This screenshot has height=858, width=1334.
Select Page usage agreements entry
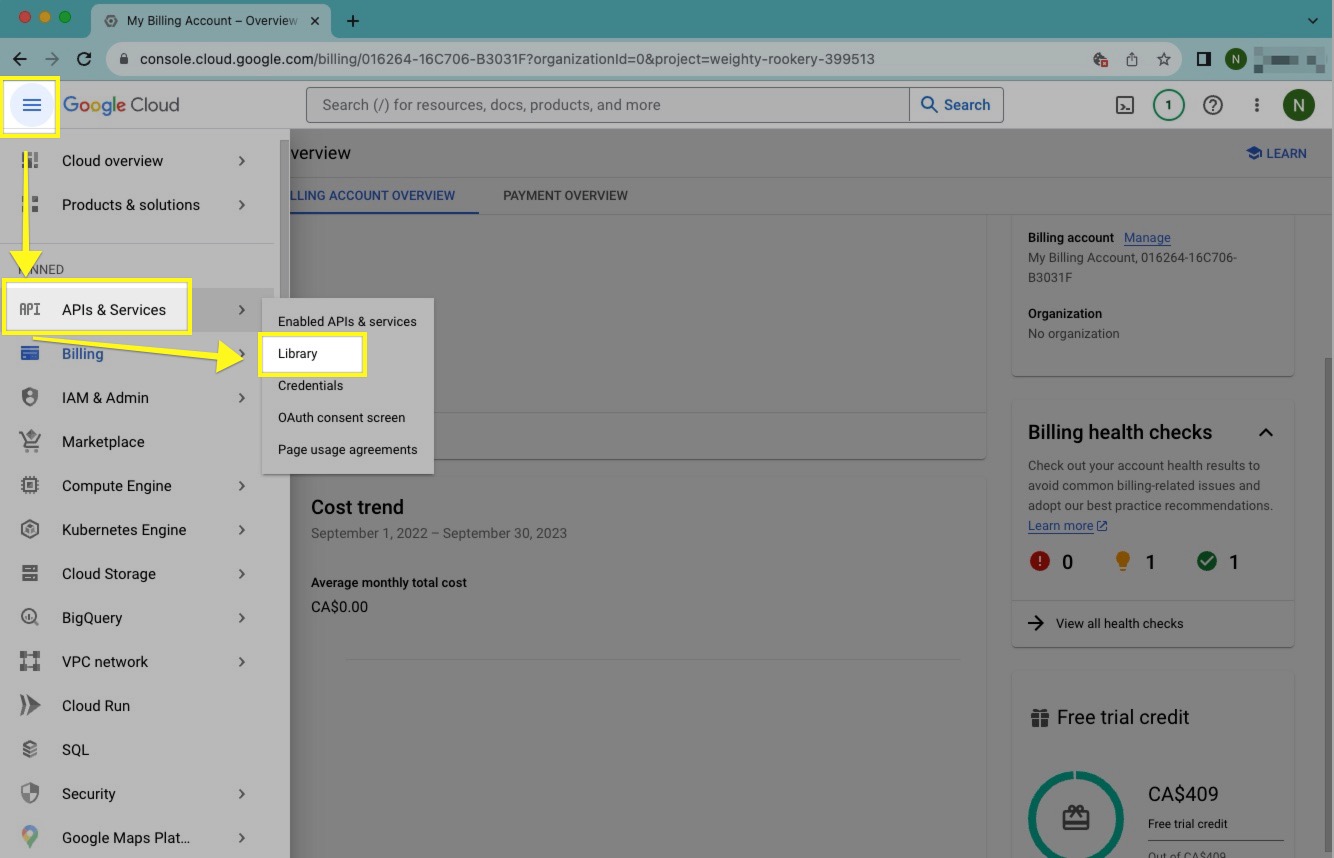pos(347,450)
